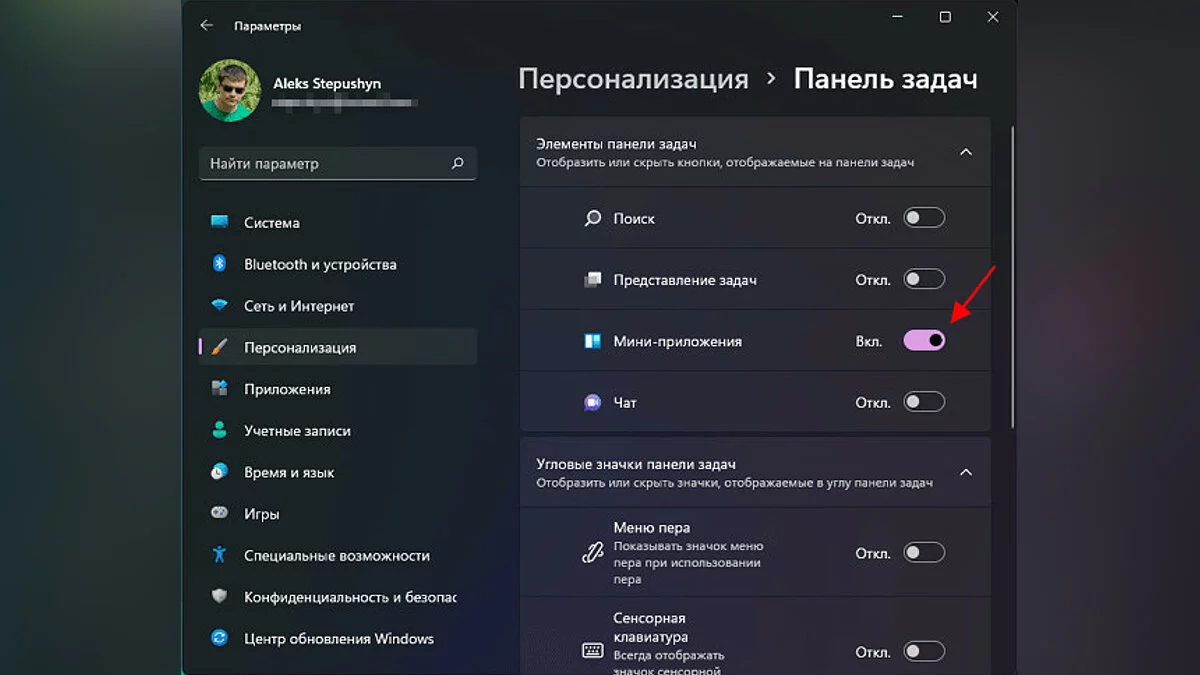Enable the Сенсорная клавиатура toggle
Image resolution: width=1200 pixels, height=675 pixels.
point(924,652)
